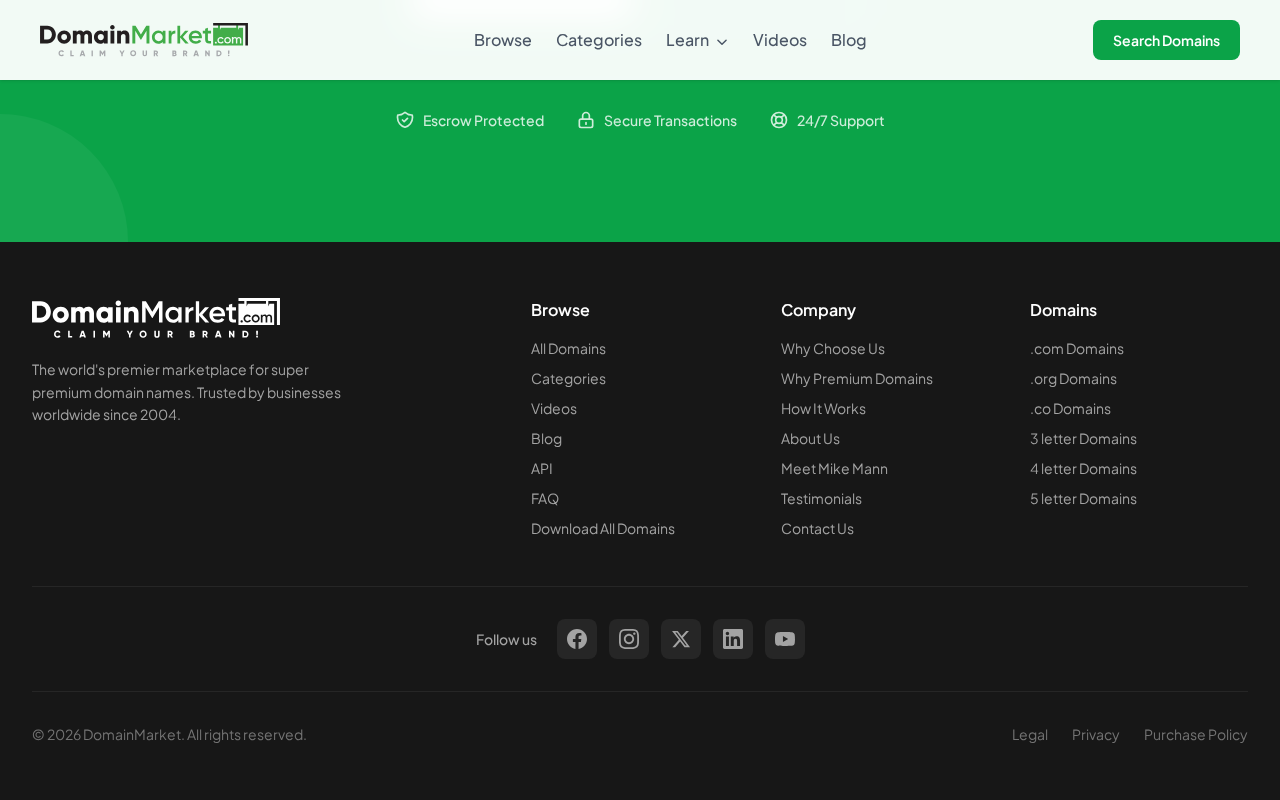Viewport: 1280px width, 800px height.
Task: Open the Privacy footer link
Action: pyautogui.click(x=1096, y=735)
